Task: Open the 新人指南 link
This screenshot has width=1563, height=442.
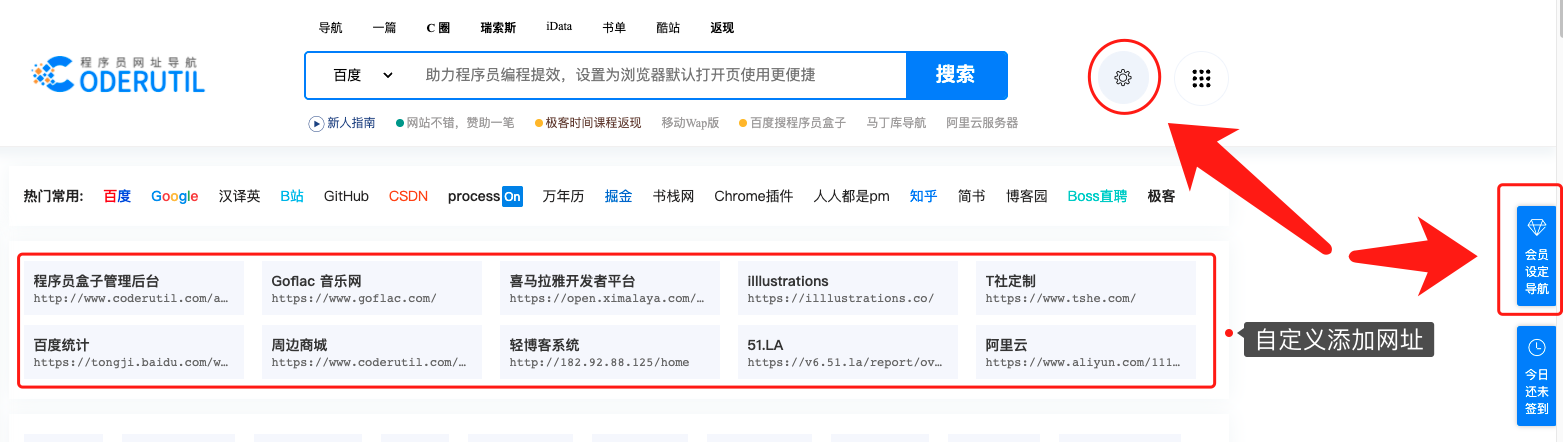Action: pyautogui.click(x=351, y=123)
